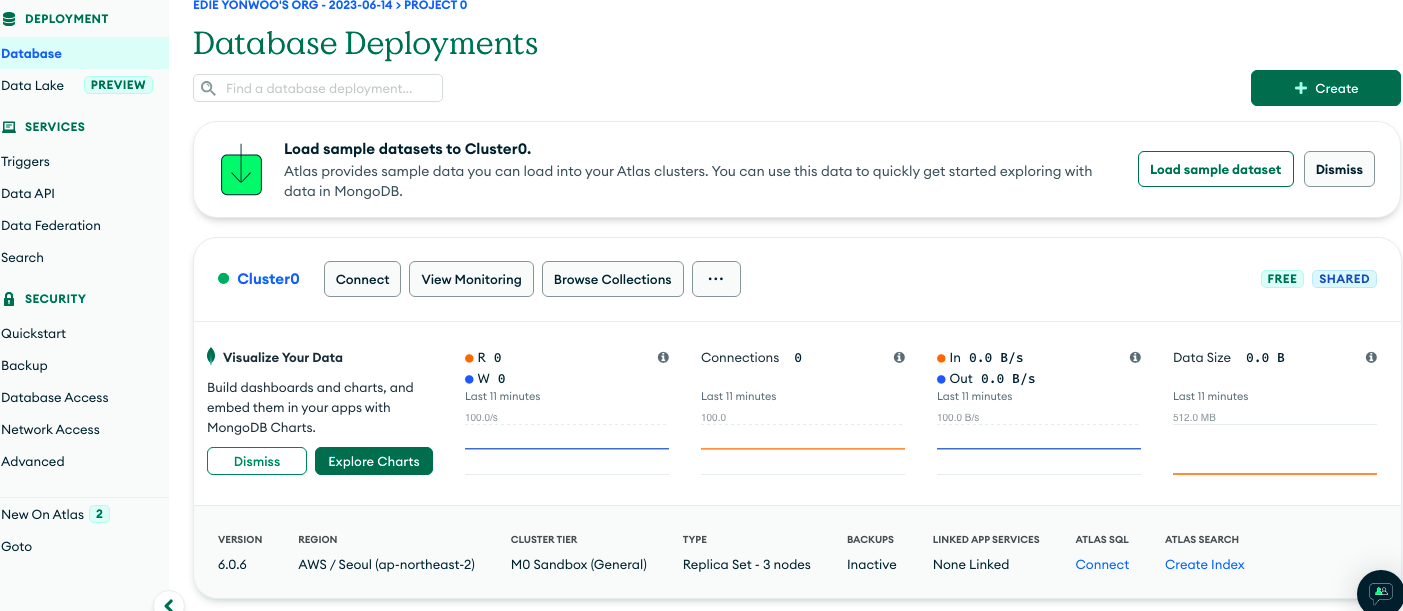Click Load sample dataset button
This screenshot has width=1403, height=611.
1216,169
